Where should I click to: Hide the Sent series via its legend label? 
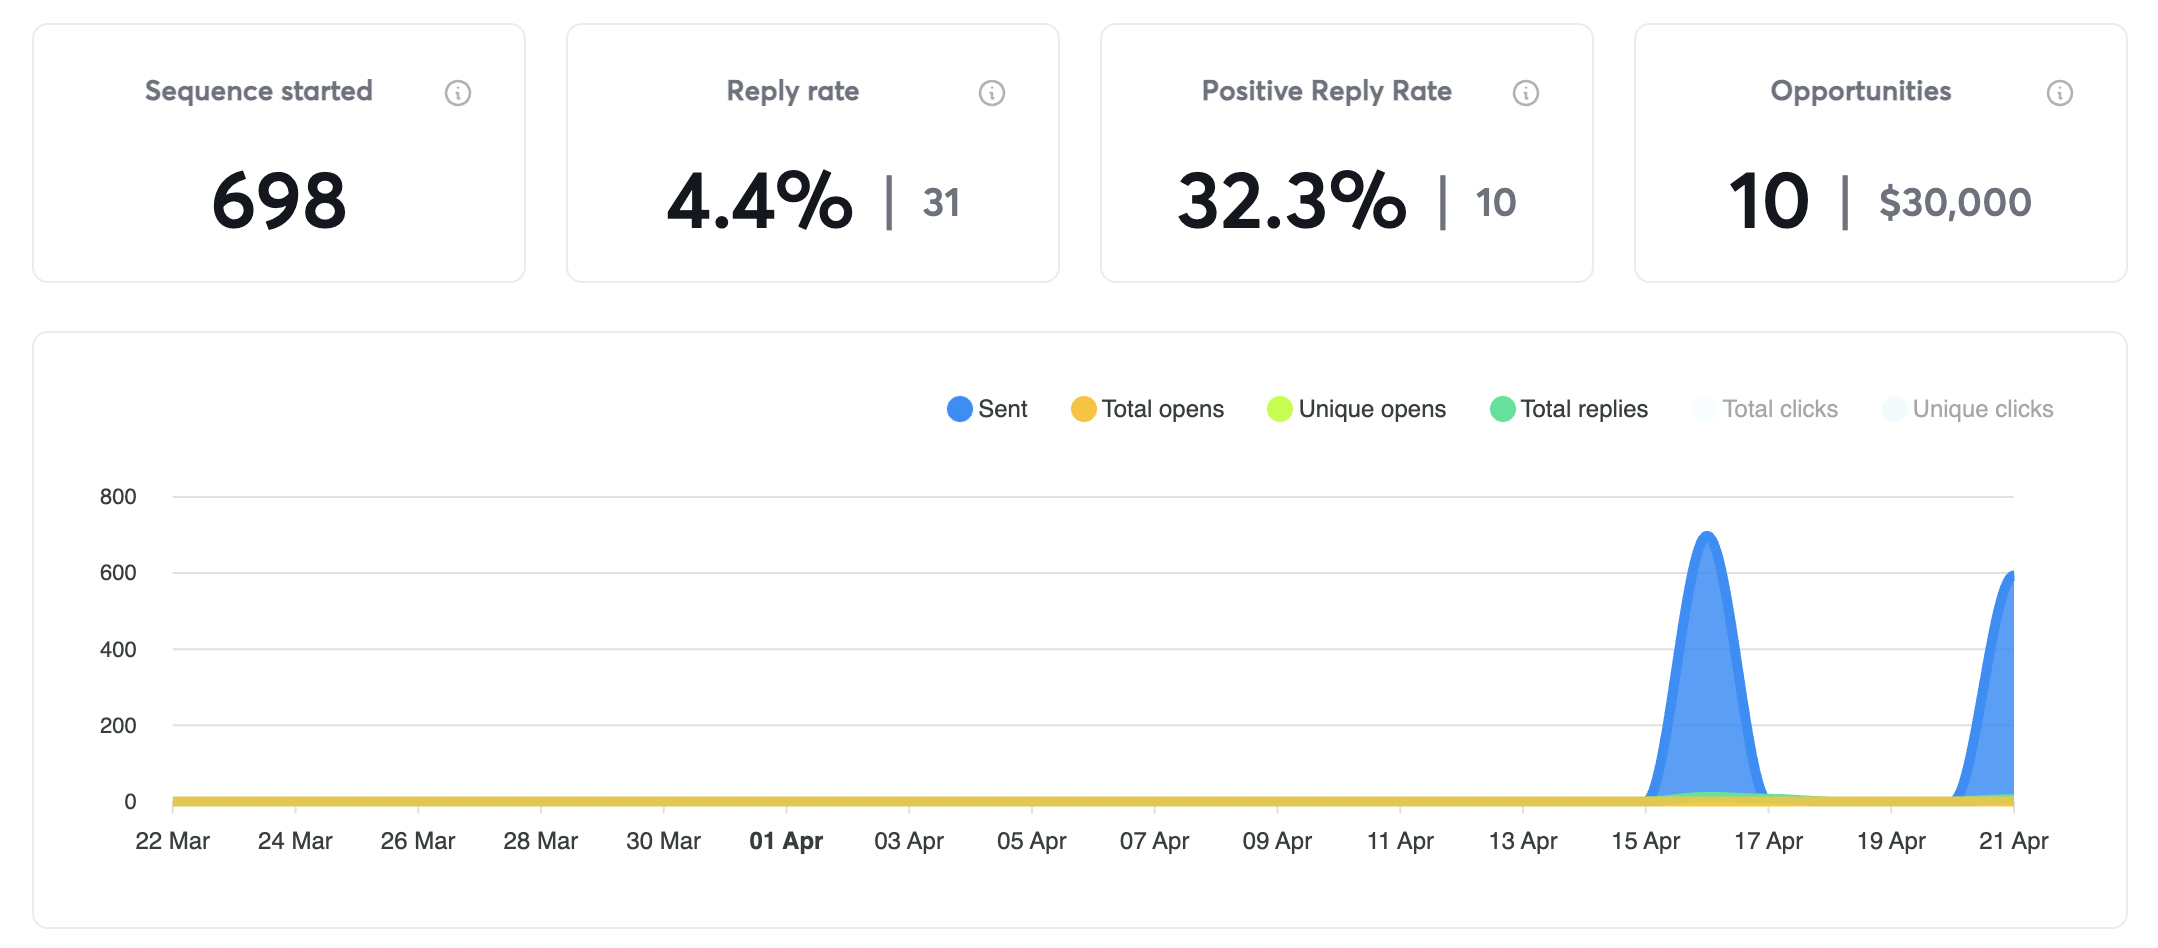[1004, 409]
